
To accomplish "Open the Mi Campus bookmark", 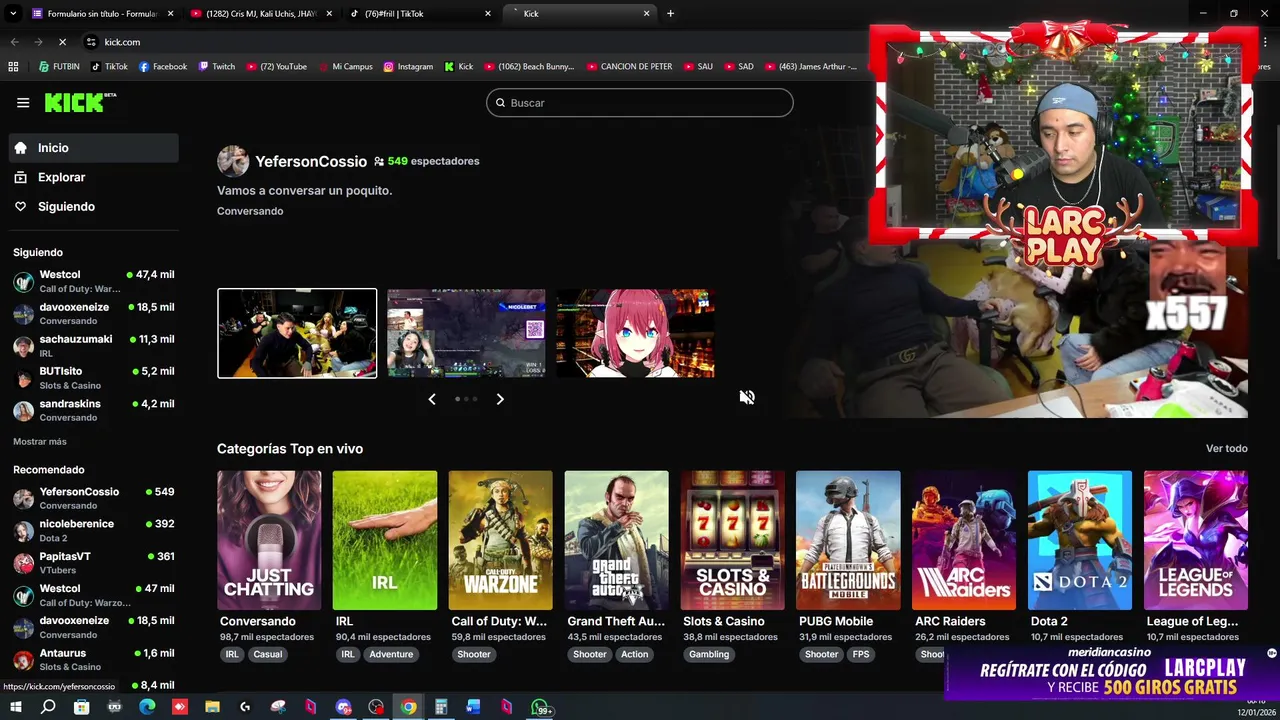I will (345, 67).
